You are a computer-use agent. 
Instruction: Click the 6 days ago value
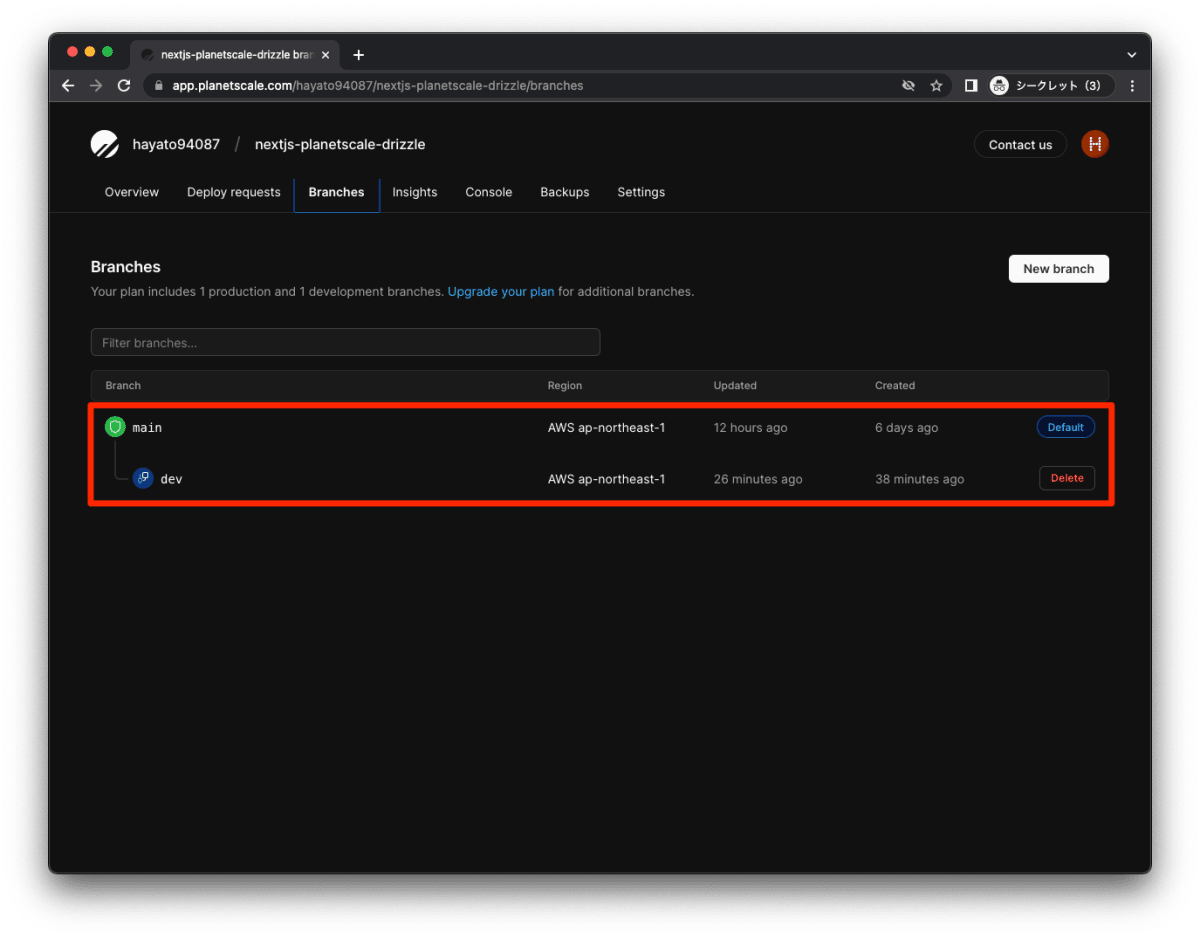click(907, 427)
